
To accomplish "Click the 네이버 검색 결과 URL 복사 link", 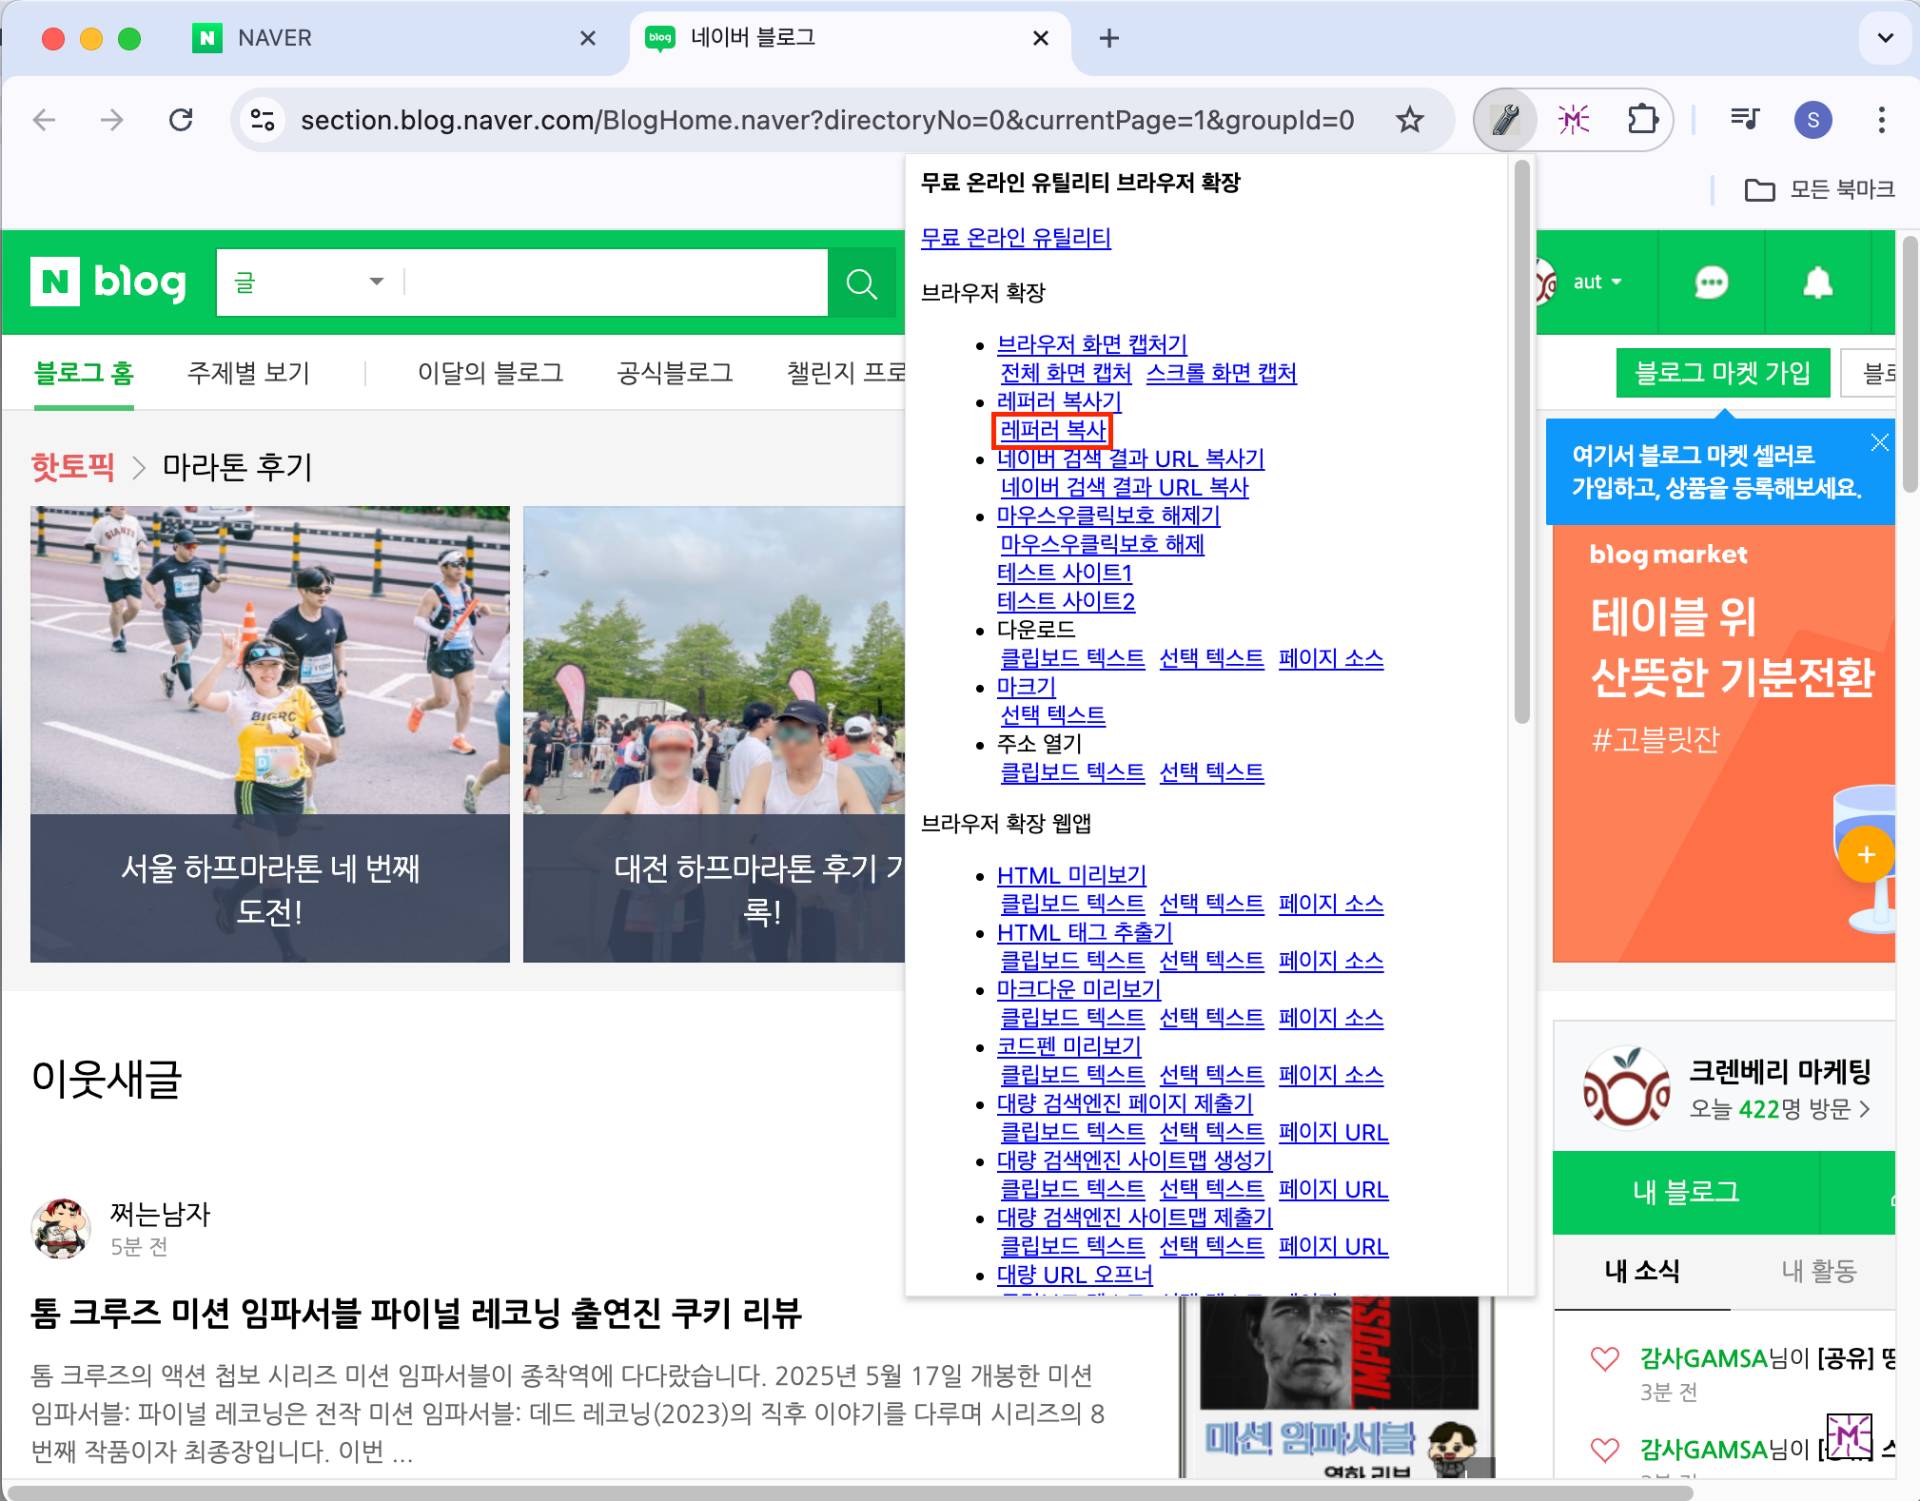I will [1124, 487].
